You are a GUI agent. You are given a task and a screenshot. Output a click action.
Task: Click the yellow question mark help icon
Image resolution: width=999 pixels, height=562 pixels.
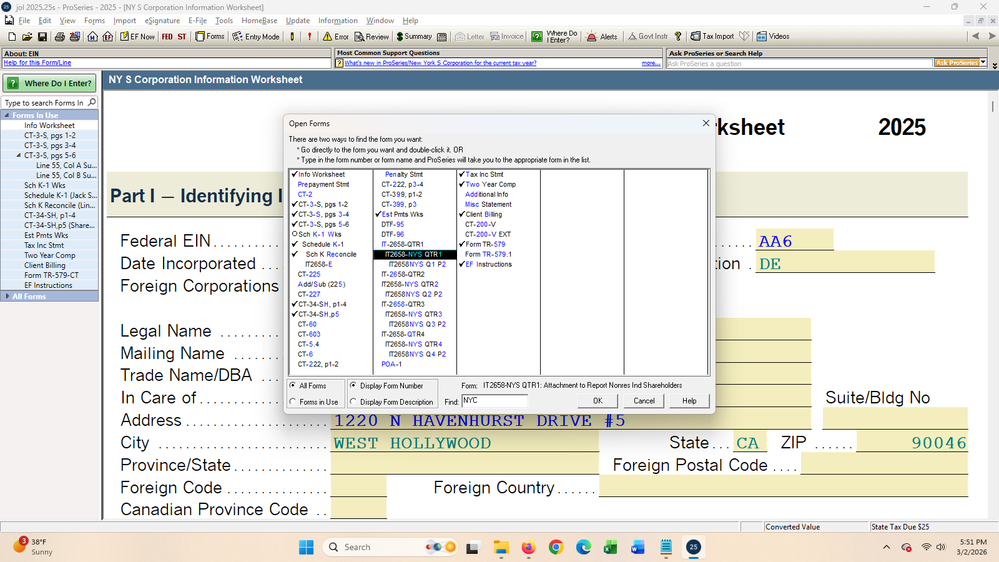tap(678, 37)
